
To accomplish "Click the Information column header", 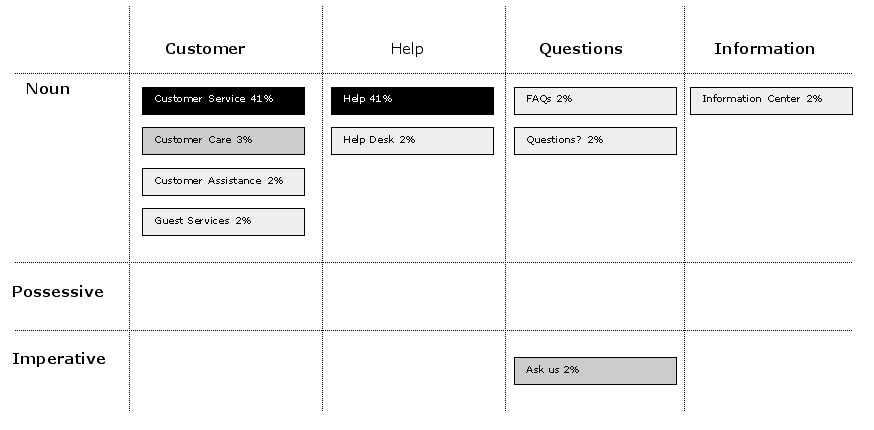I will [765, 49].
